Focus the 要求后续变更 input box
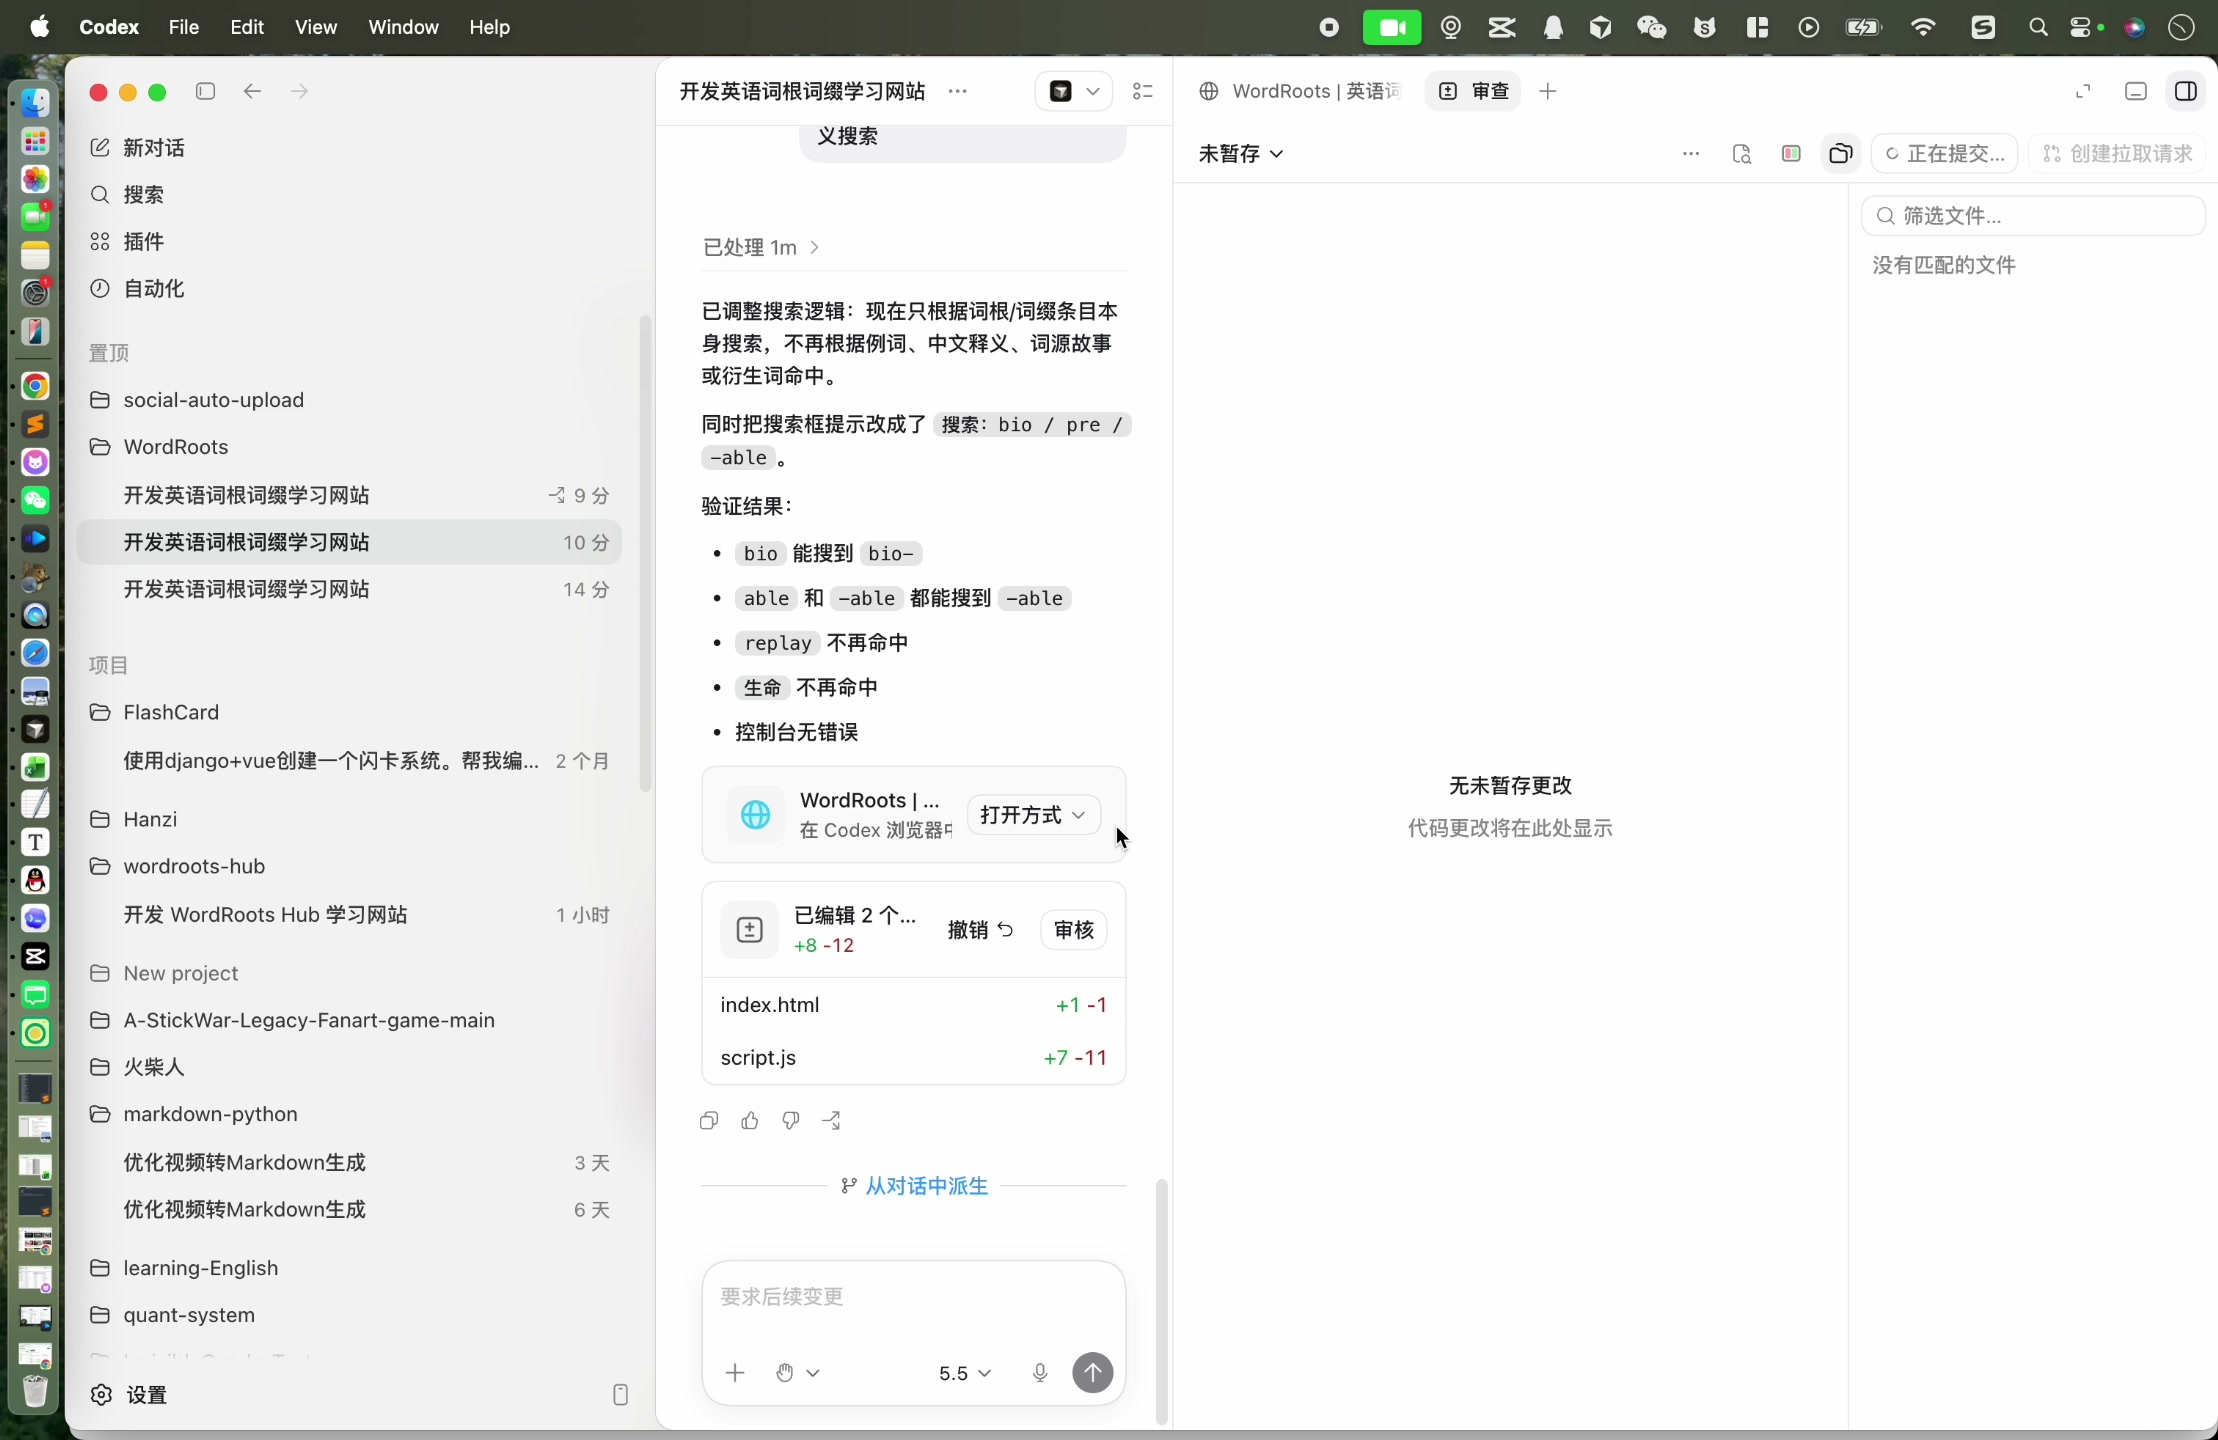Viewport: 2218px width, 1440px height. click(x=913, y=1297)
